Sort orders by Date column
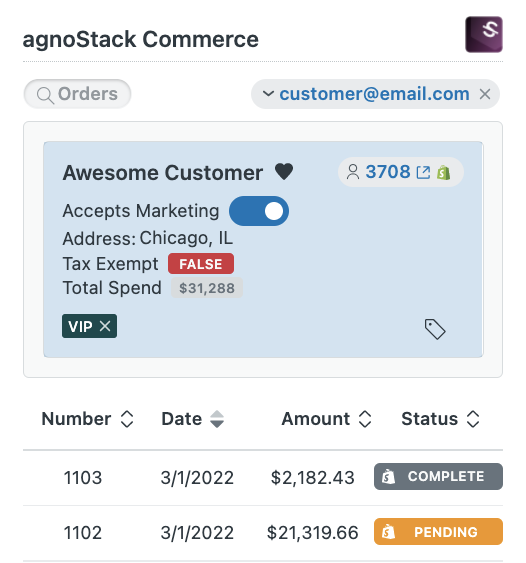This screenshot has width=526, height=563. (x=192, y=419)
